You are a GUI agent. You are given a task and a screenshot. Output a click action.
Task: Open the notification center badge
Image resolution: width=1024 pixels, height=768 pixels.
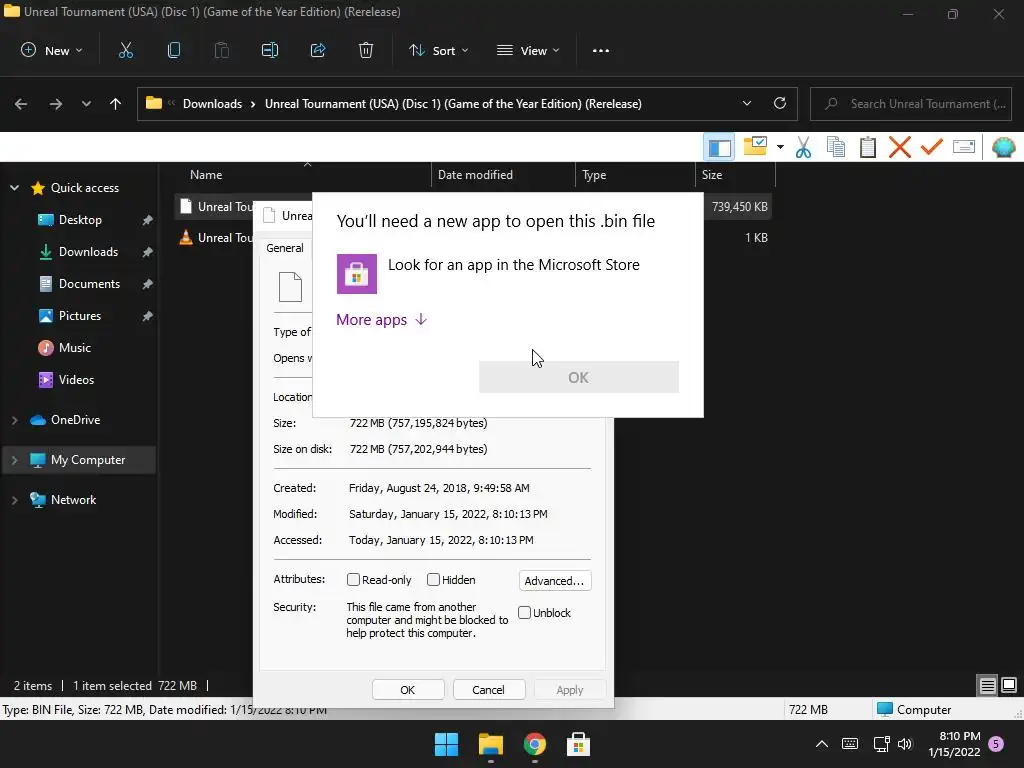click(996, 744)
